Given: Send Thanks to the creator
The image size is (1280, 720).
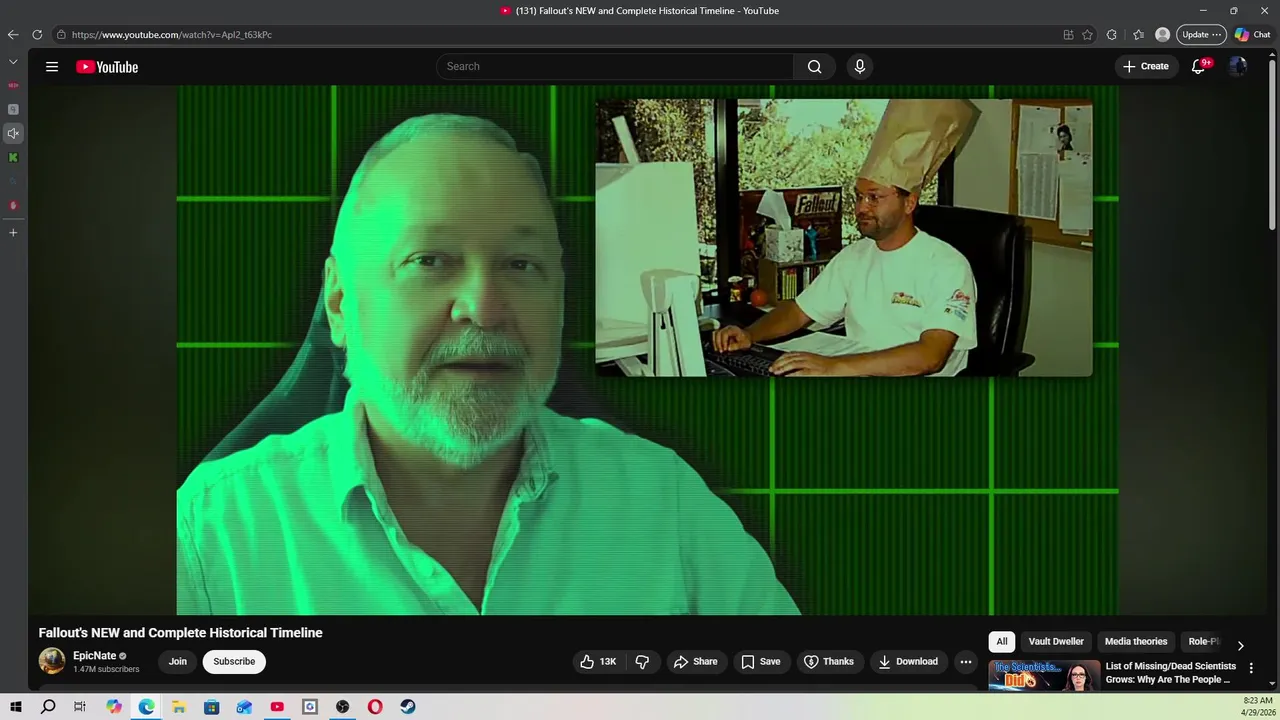Looking at the screenshot, I should click(x=829, y=661).
